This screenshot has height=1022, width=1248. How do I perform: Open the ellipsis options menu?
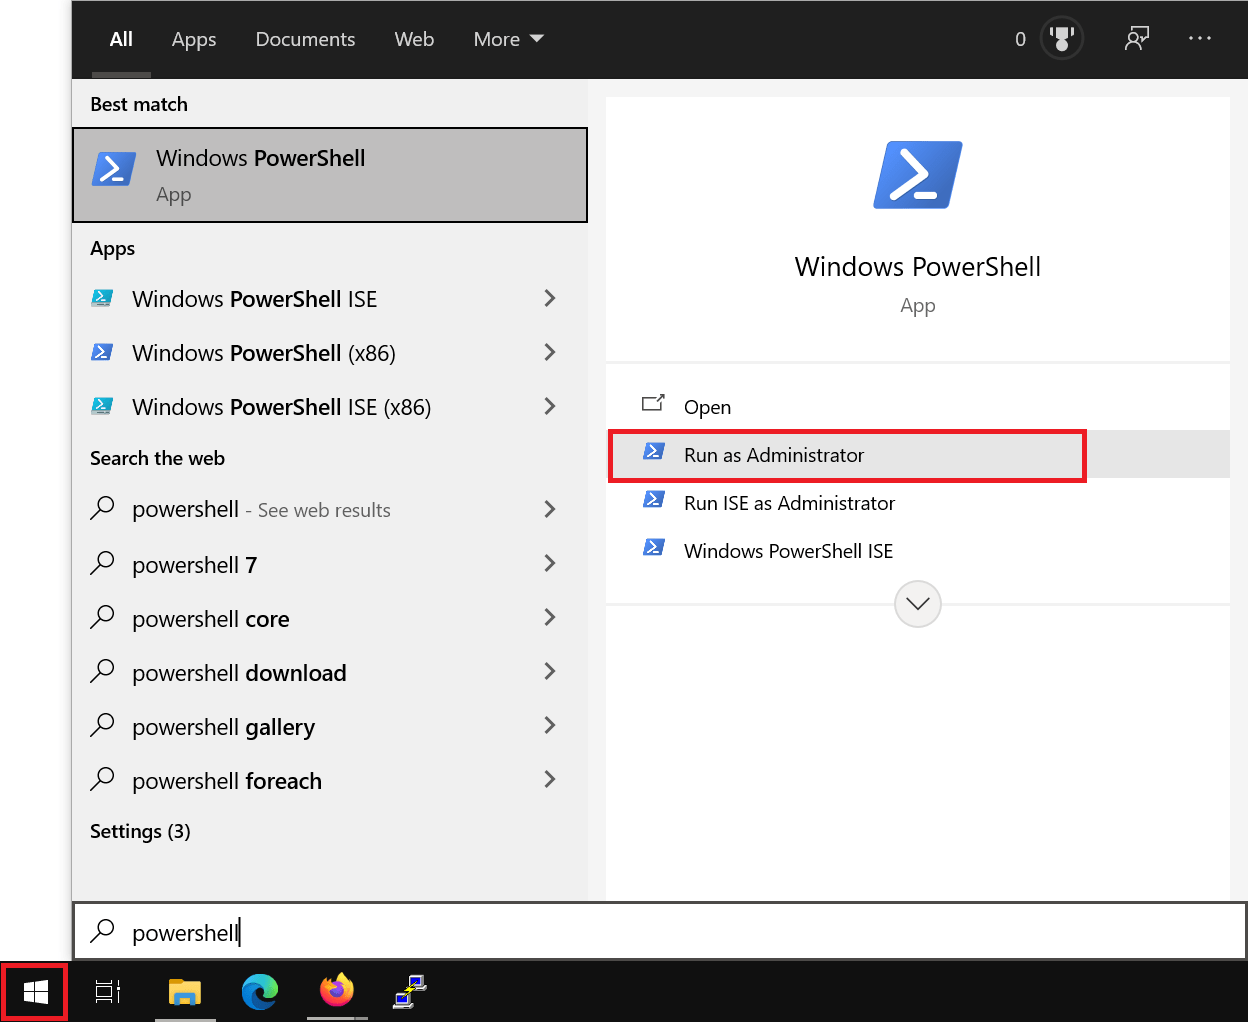click(x=1199, y=37)
